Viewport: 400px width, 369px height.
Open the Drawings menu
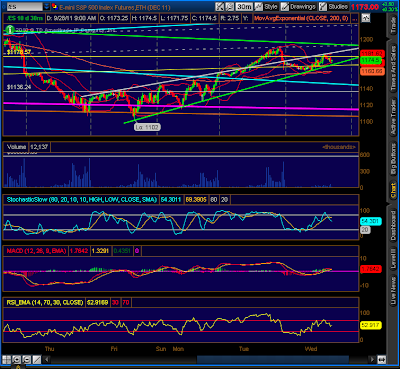pos(299,6)
